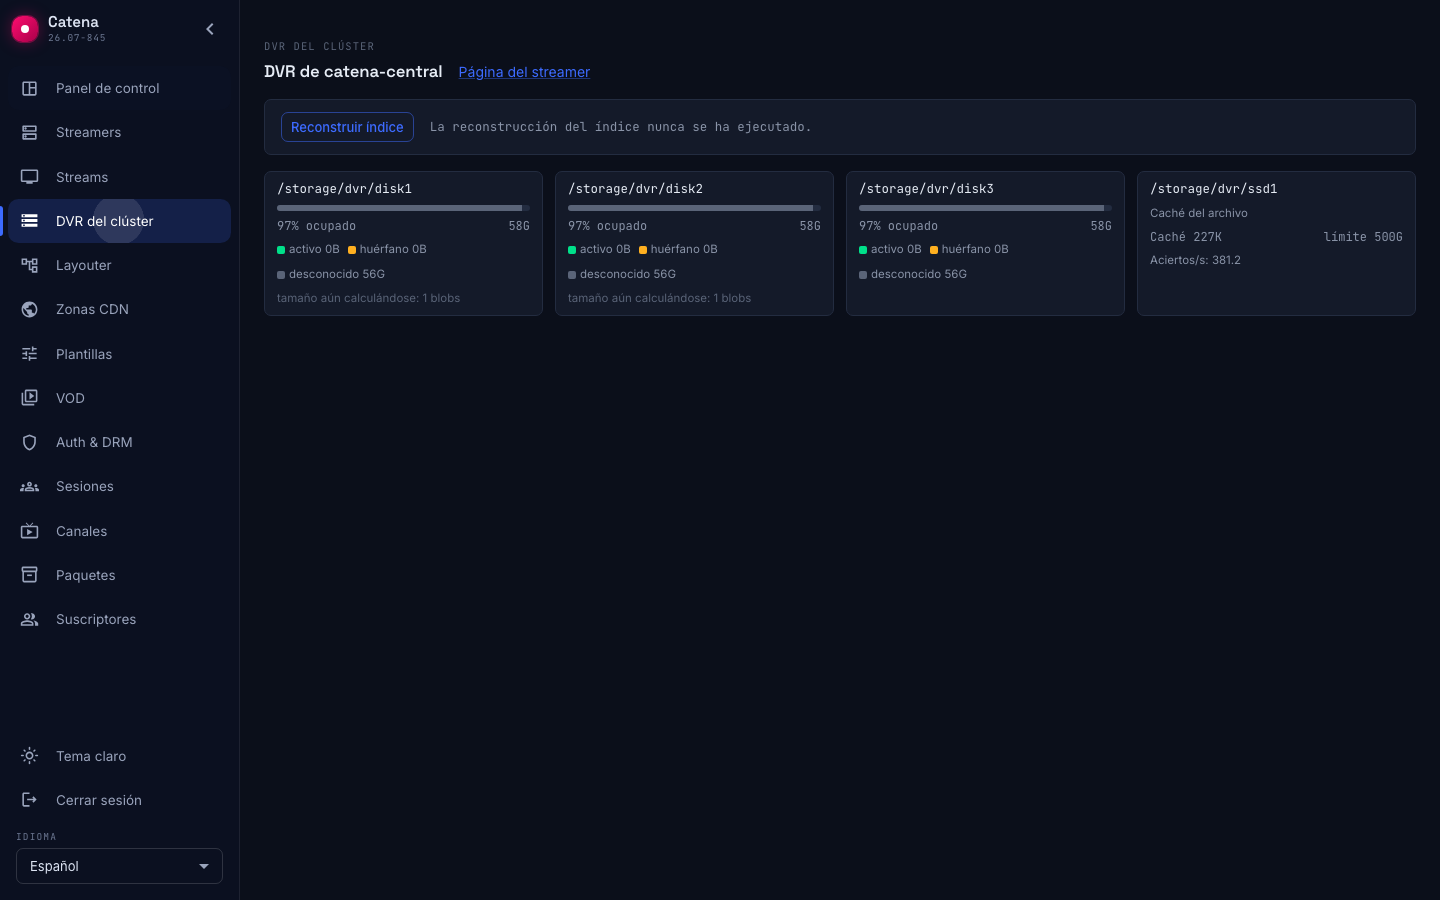
Task: Click green activo swatch in disk1 card
Action: 281,250
